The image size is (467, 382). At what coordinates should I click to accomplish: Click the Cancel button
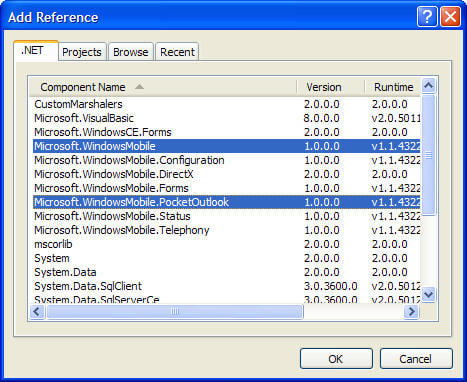(x=416, y=359)
